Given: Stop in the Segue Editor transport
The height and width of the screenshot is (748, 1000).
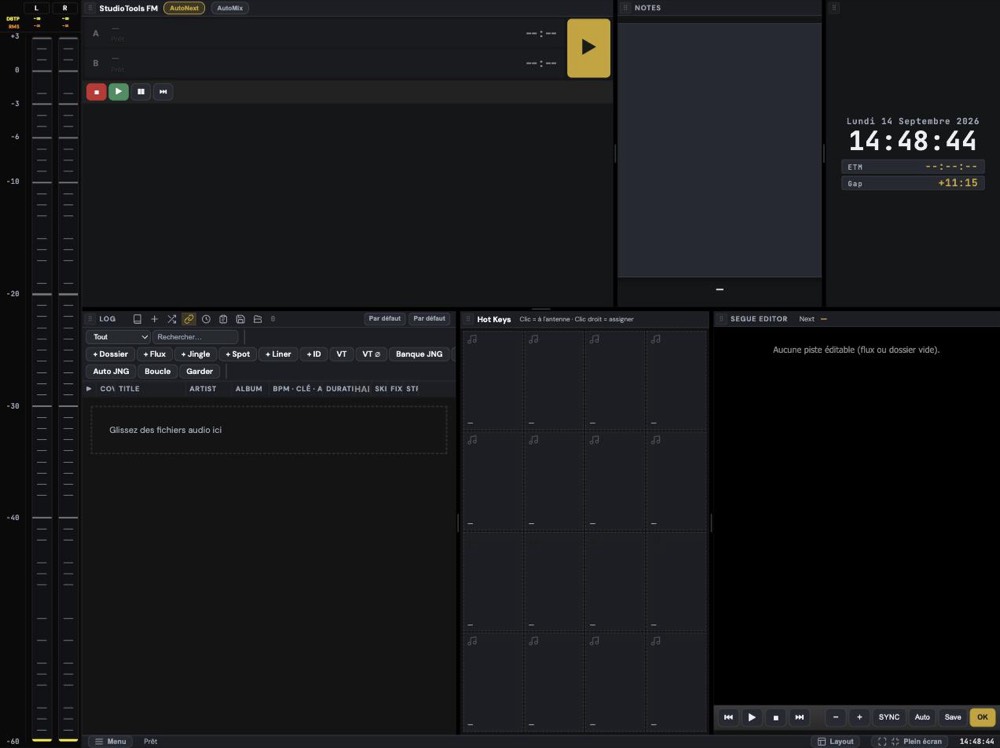Looking at the screenshot, I should pos(776,717).
